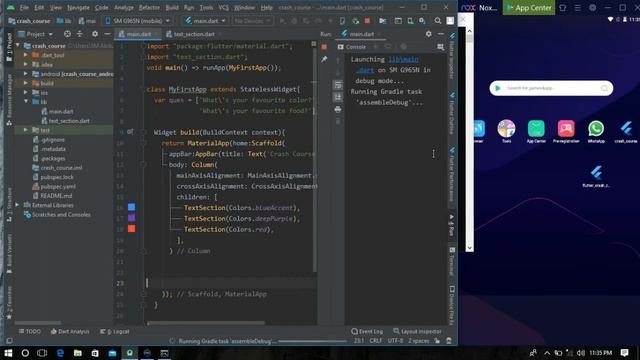Open WhatsApp in Nox emulator
The image size is (640, 360).
point(596,131)
